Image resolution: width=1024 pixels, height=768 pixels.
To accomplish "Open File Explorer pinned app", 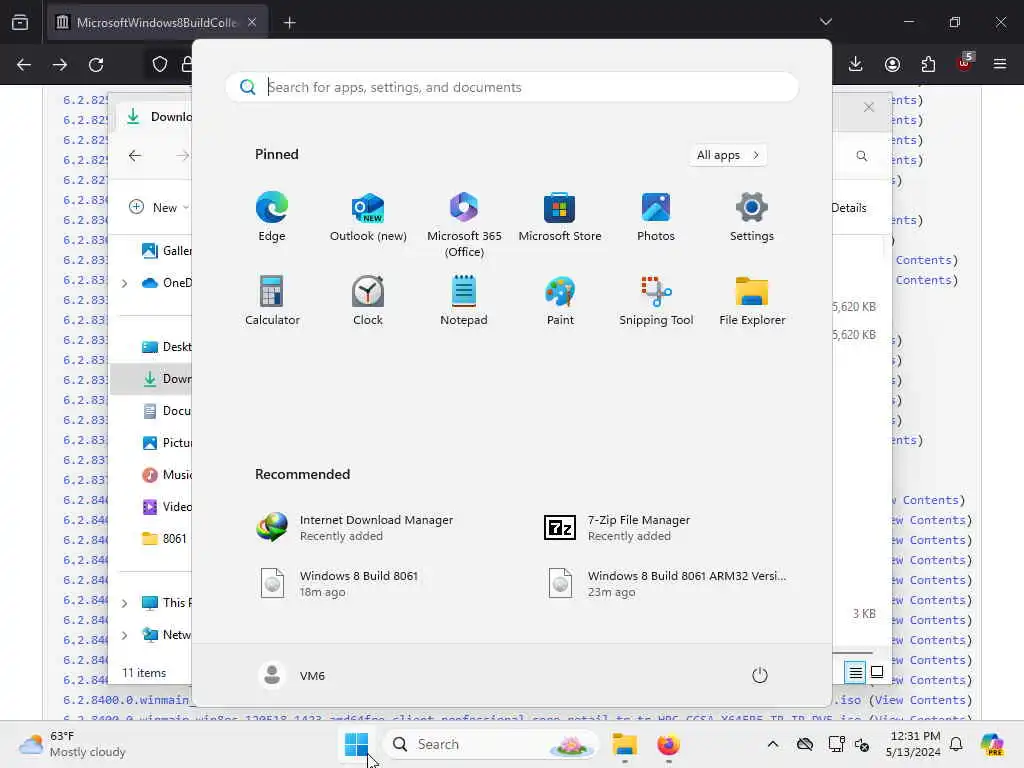I will pyautogui.click(x=752, y=300).
